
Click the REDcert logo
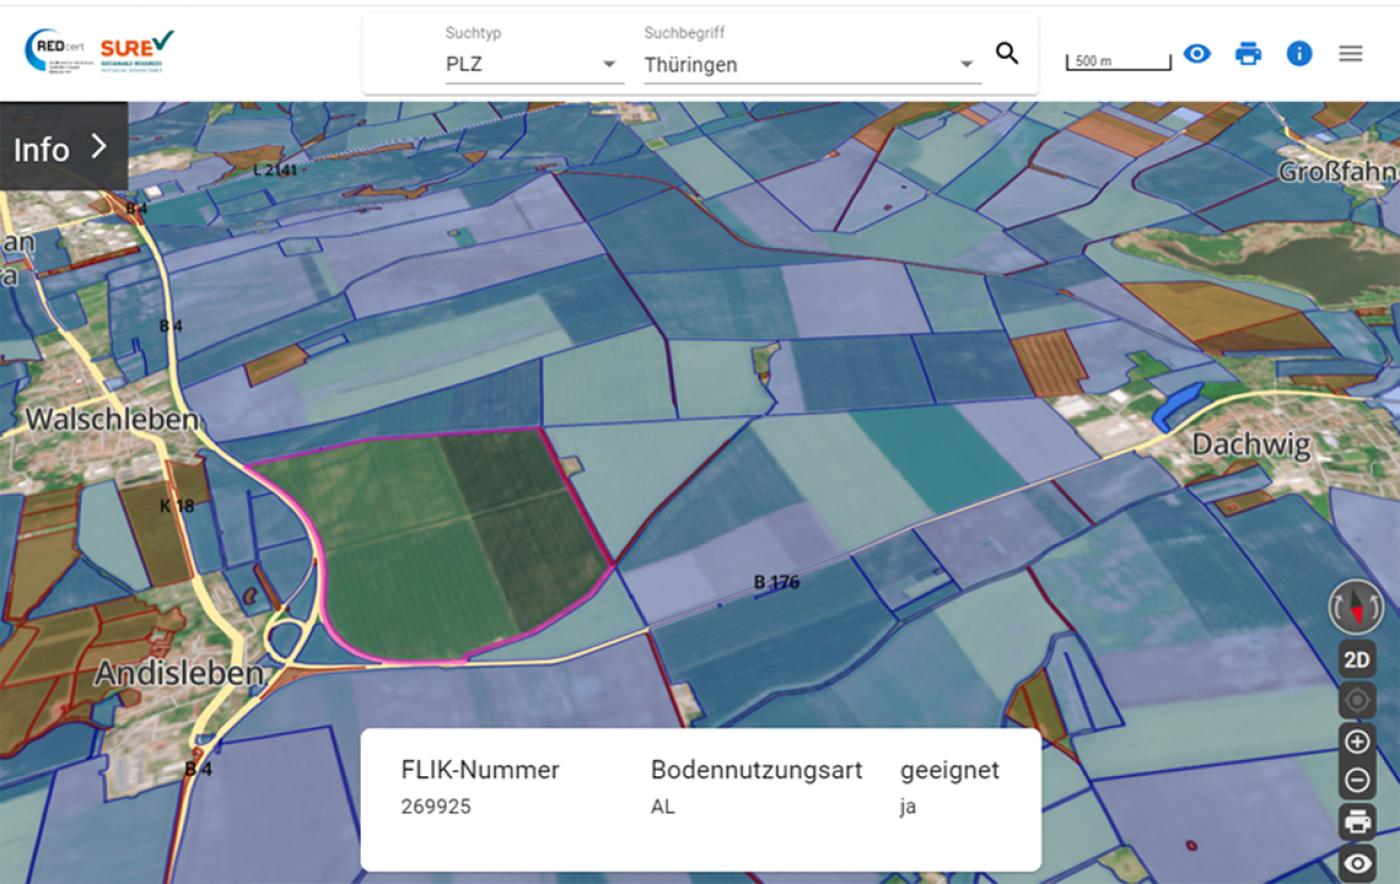click(56, 50)
